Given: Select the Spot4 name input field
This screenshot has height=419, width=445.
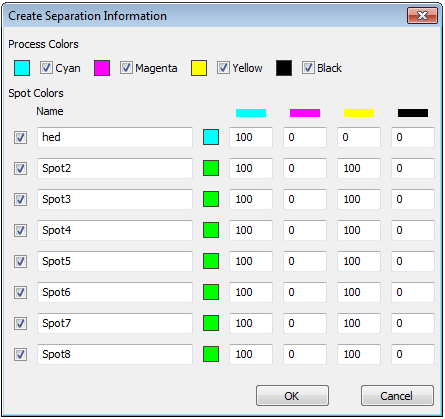Looking at the screenshot, I should coord(115,230).
